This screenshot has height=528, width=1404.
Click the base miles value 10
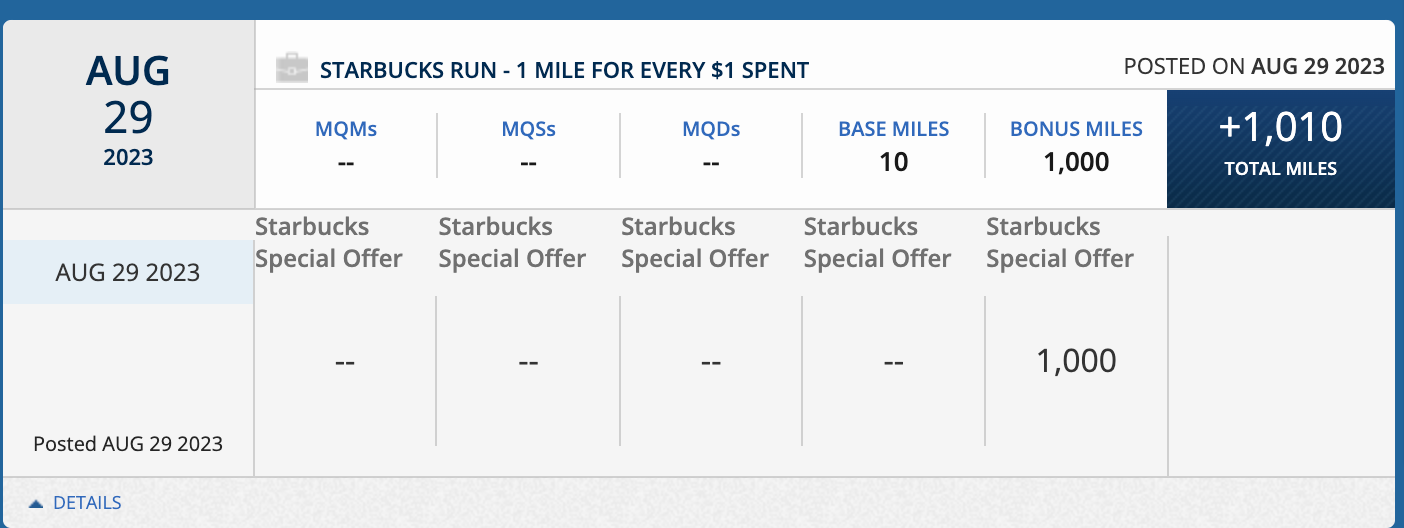[893, 162]
